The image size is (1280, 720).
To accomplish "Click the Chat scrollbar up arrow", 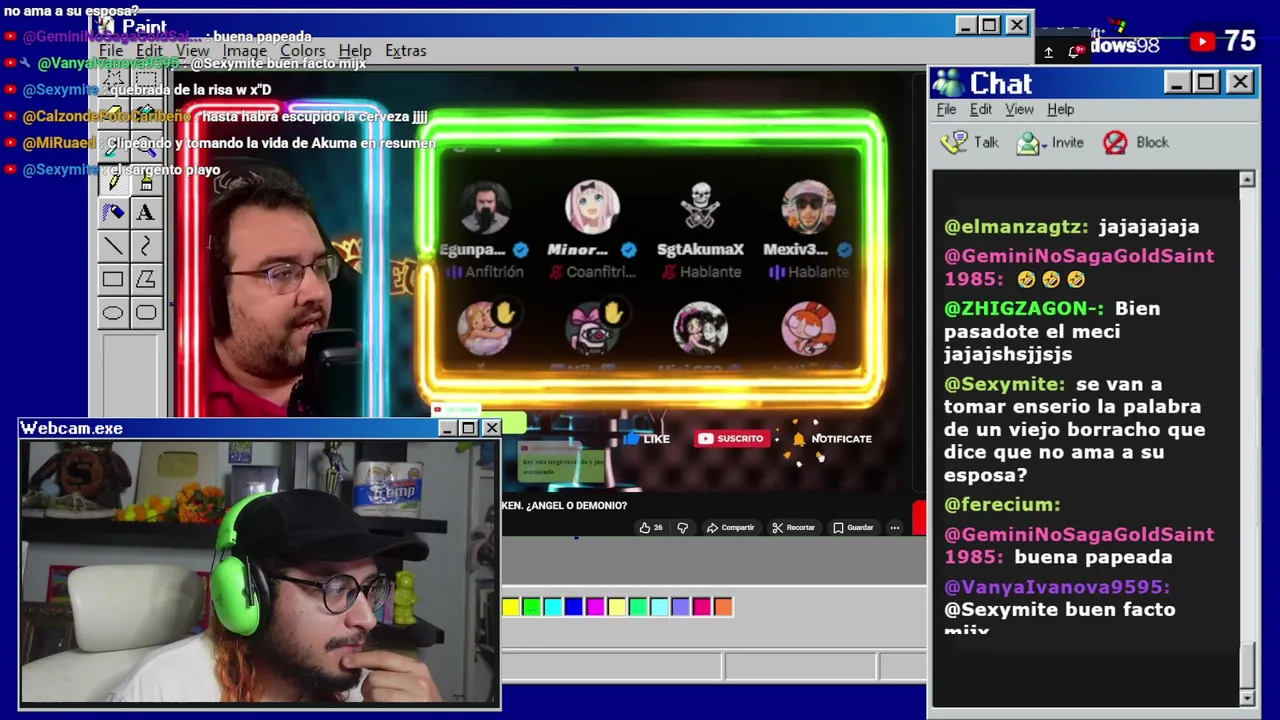I will tap(1247, 179).
